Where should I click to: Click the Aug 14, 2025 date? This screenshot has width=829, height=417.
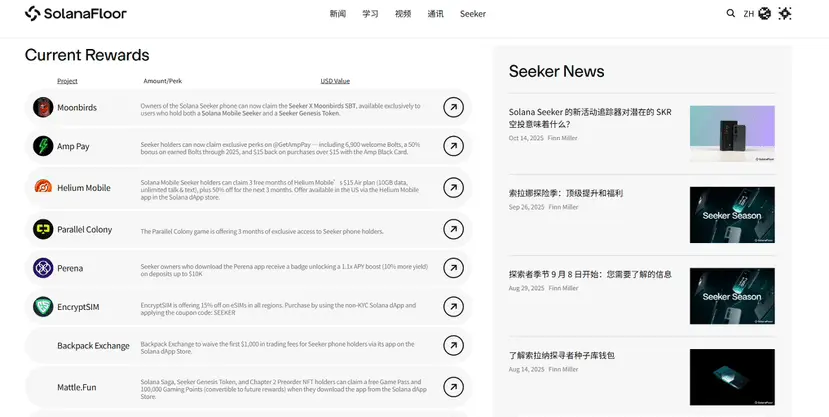[x=527, y=369]
